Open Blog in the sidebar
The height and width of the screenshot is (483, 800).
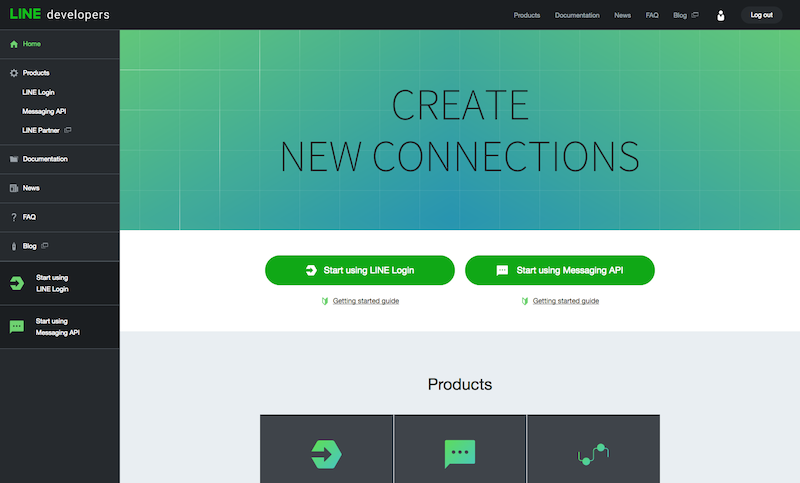tap(30, 246)
